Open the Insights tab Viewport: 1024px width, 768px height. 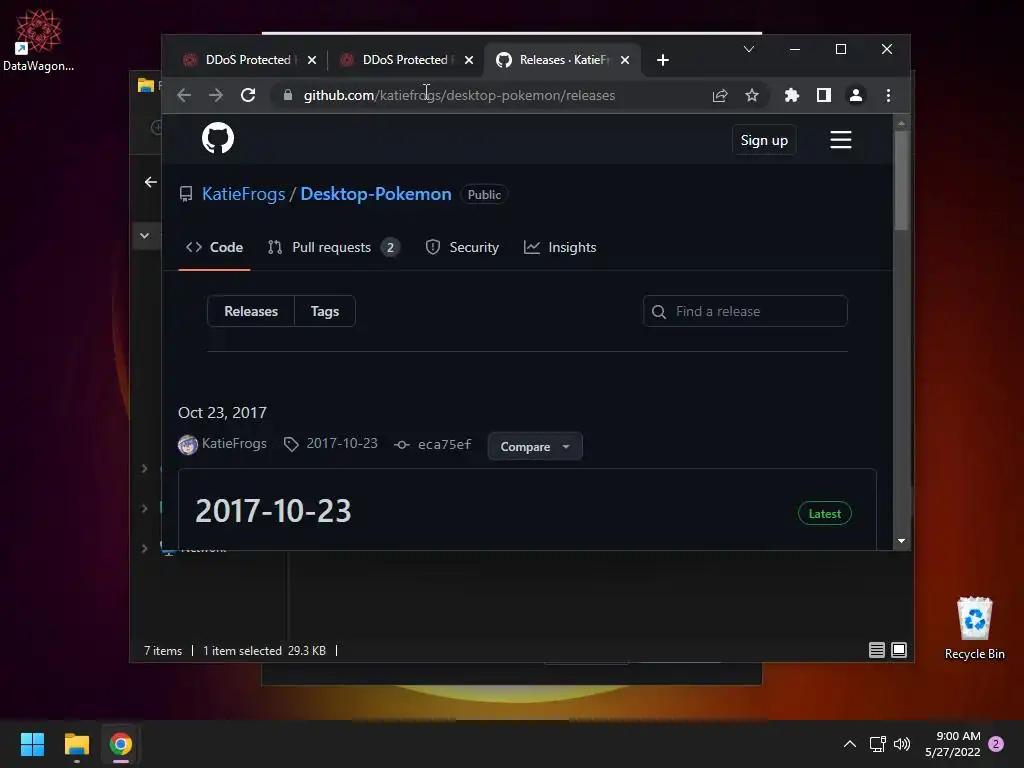pyautogui.click(x=560, y=248)
